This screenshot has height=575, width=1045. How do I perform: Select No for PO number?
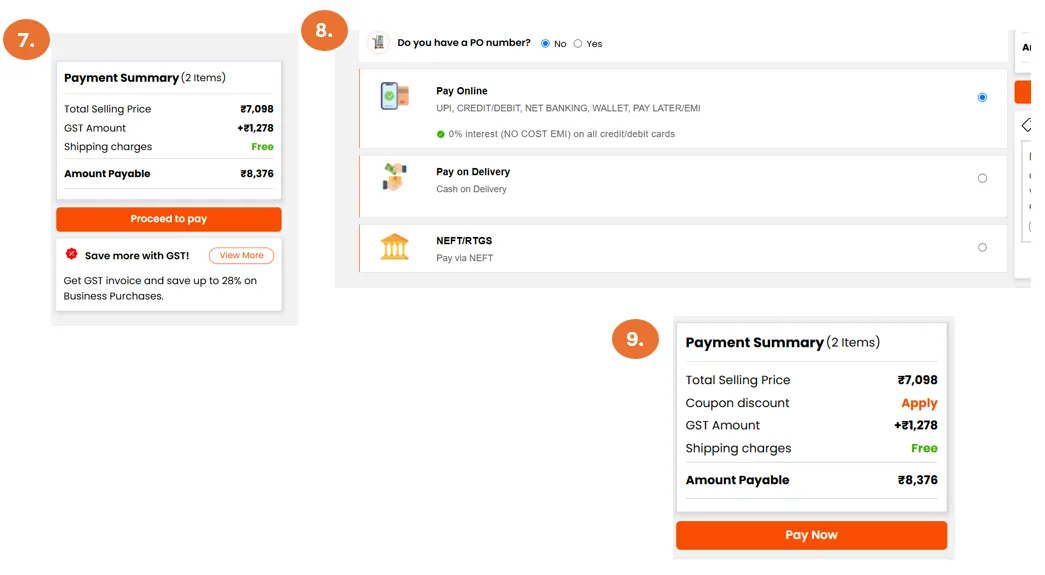(545, 43)
